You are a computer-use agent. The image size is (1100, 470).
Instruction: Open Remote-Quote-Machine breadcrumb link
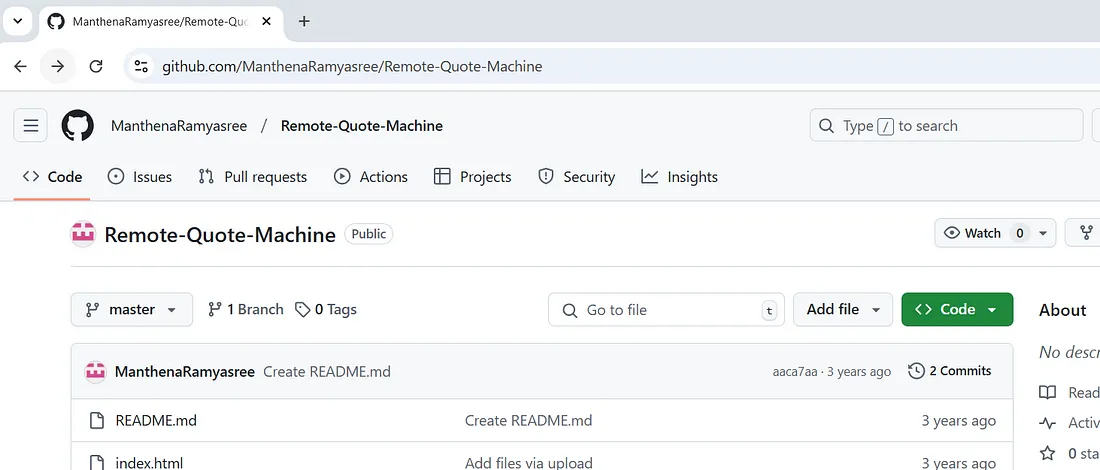[x=362, y=126]
